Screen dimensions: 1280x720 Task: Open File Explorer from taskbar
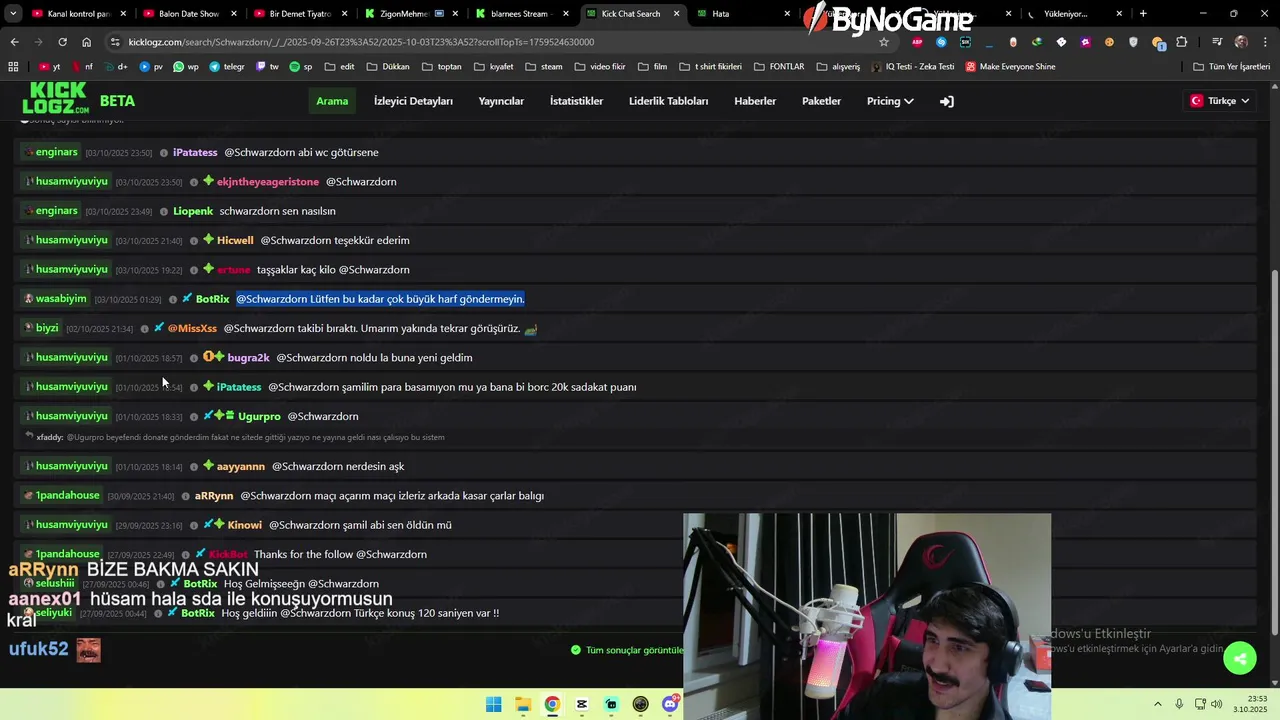point(523,704)
